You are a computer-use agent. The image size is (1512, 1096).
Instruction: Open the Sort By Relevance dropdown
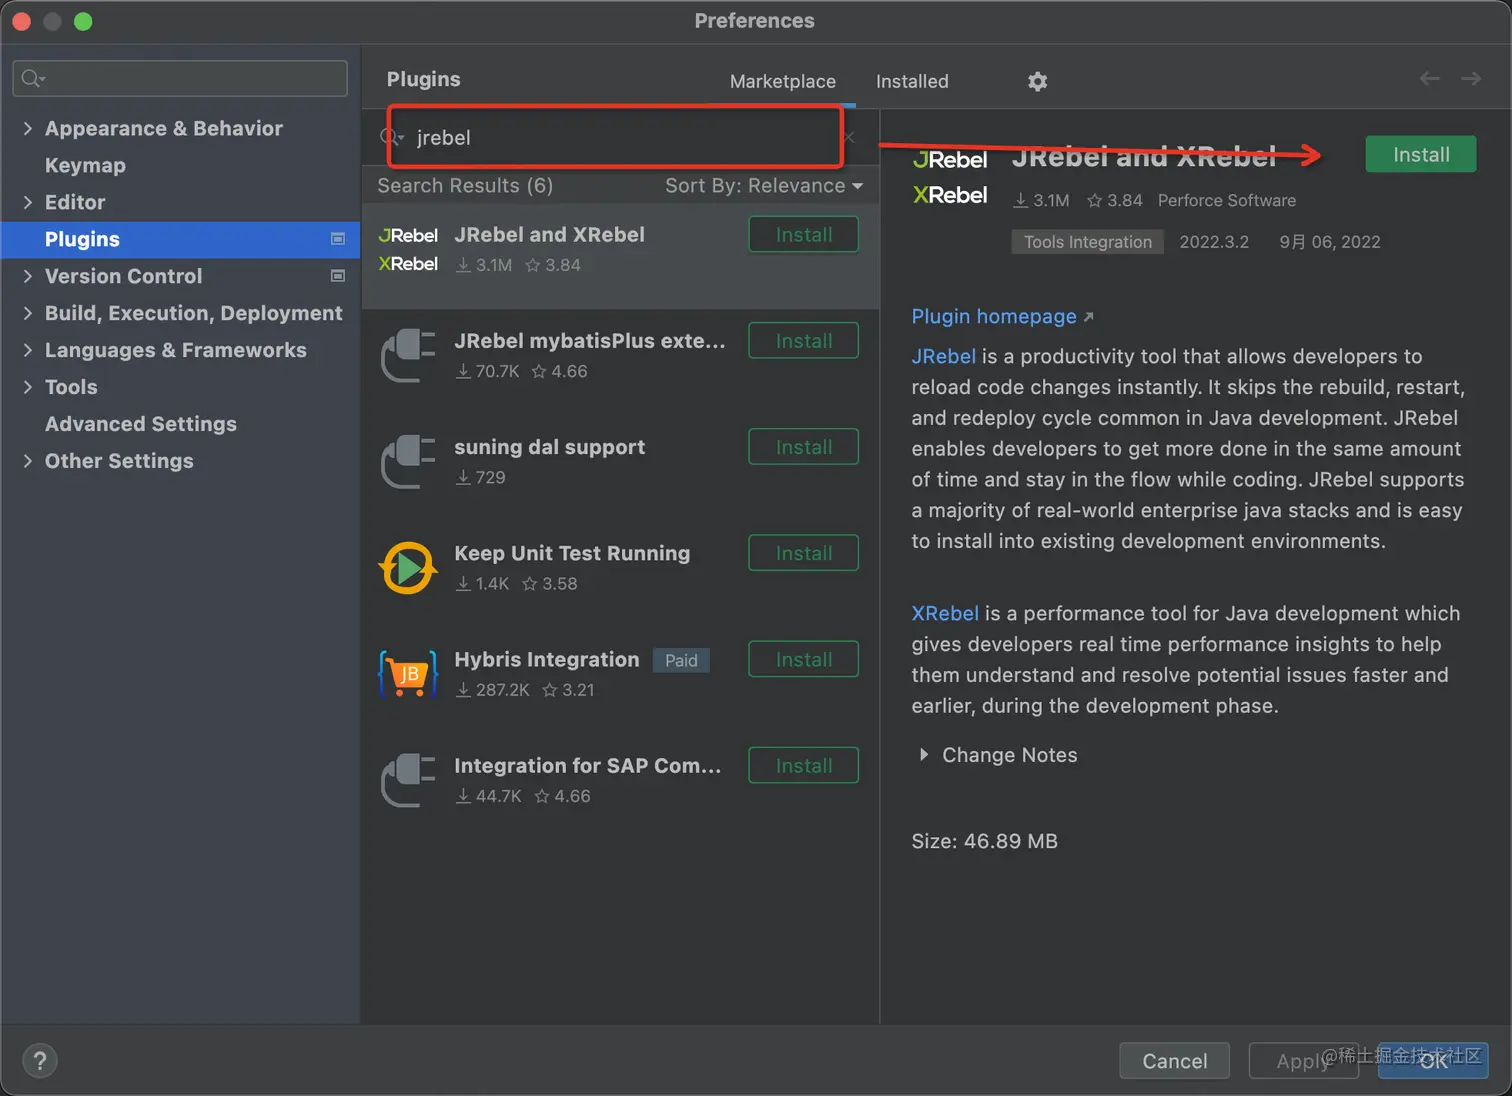[x=764, y=186]
